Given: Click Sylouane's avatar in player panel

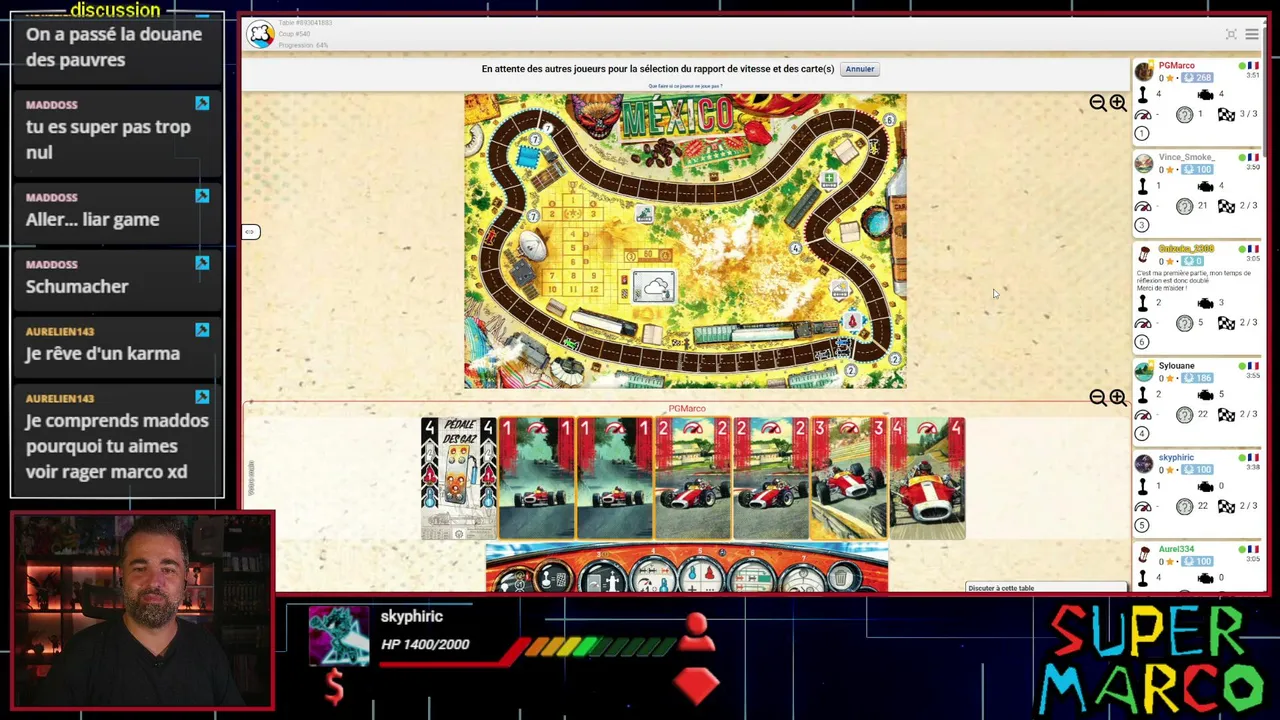Looking at the screenshot, I should [x=1144, y=372].
